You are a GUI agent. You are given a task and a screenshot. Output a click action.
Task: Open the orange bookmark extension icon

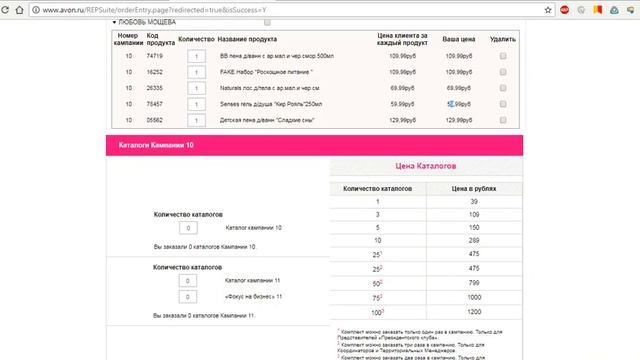(x=598, y=10)
